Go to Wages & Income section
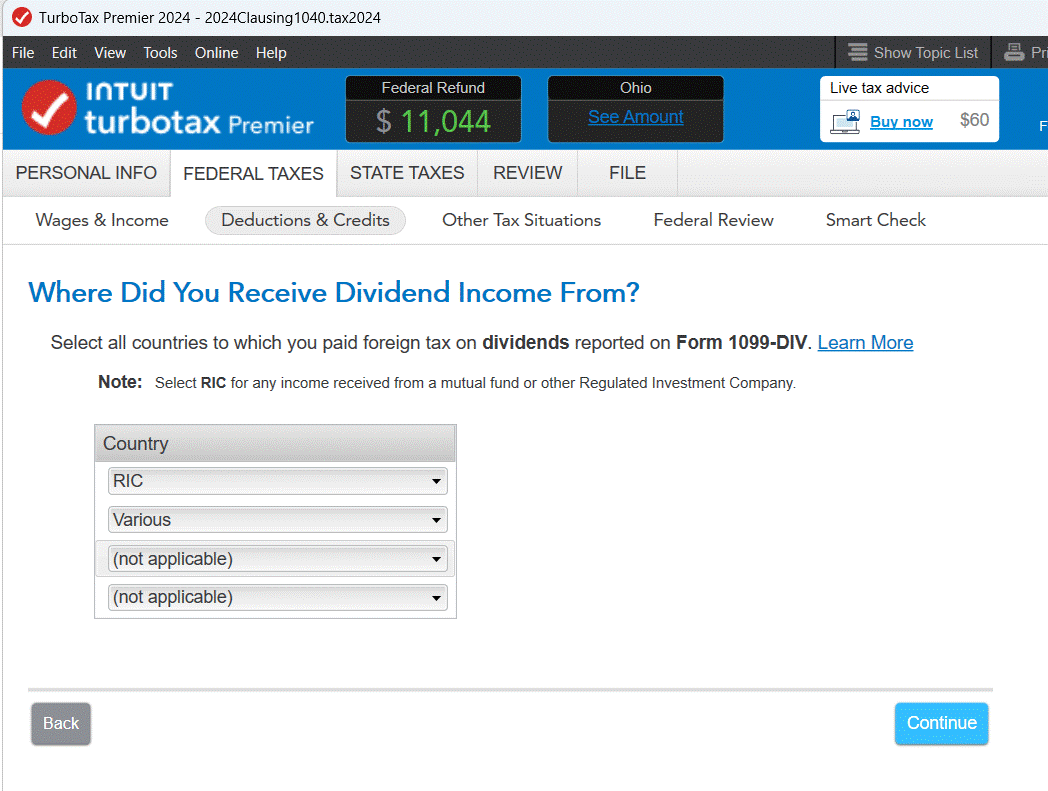This screenshot has height=791, width=1048. (x=102, y=220)
